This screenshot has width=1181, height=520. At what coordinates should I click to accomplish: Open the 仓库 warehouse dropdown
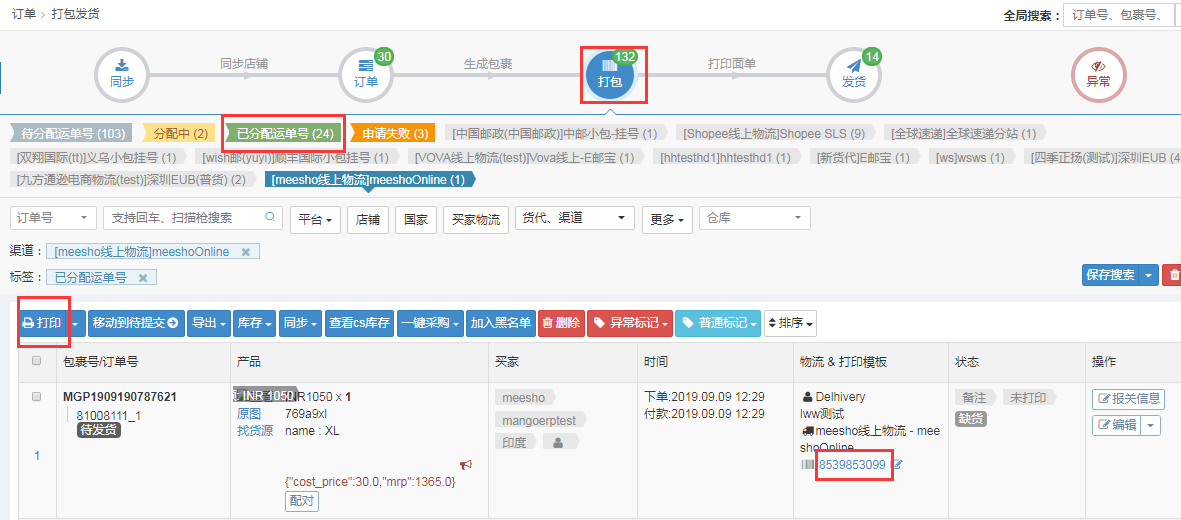point(755,218)
